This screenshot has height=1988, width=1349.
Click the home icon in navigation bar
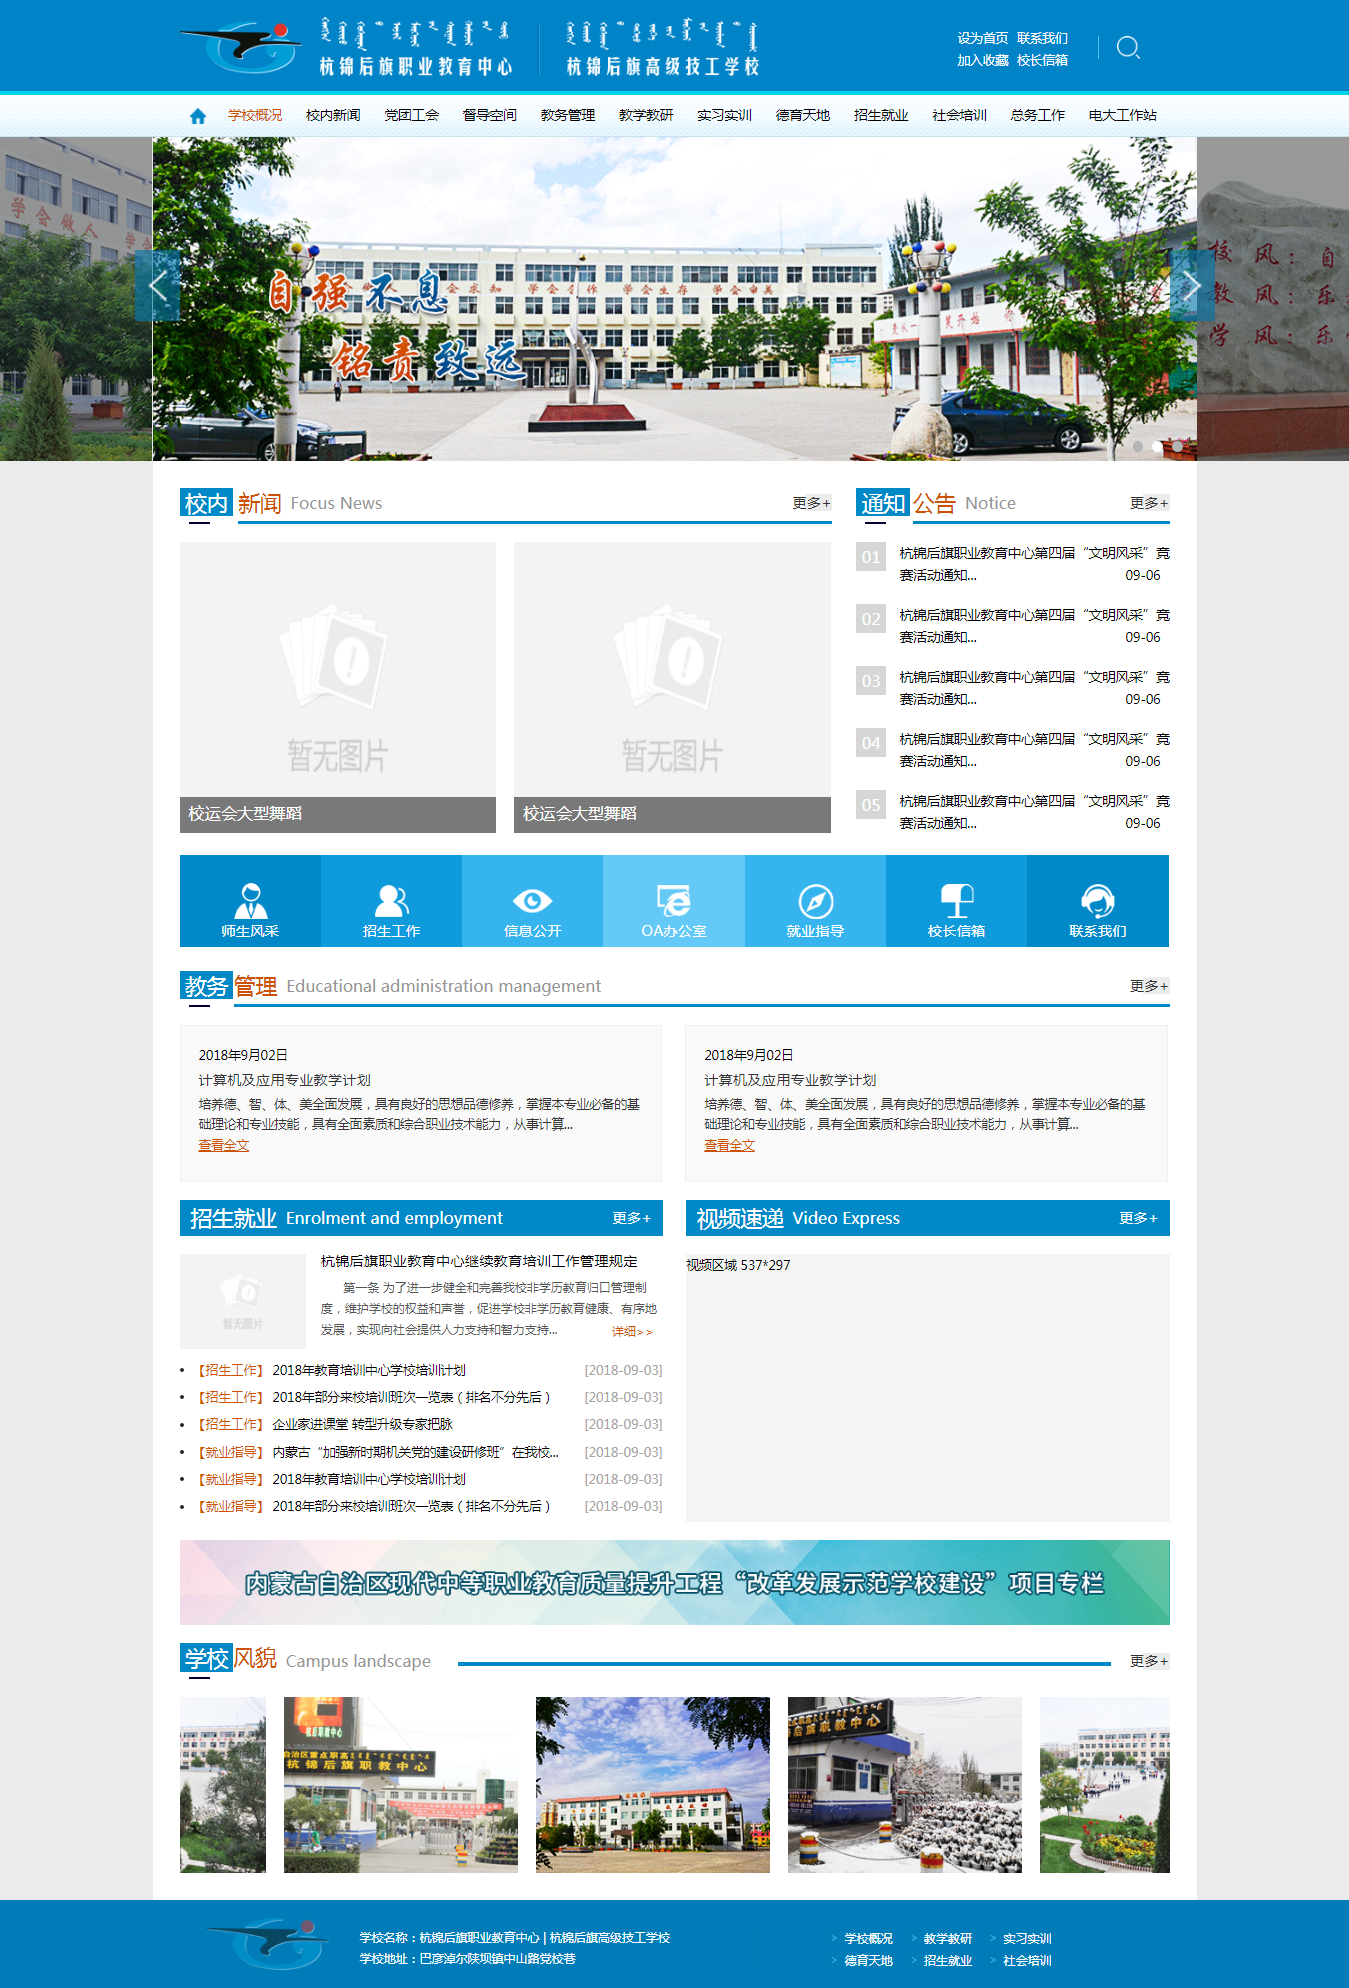(x=198, y=116)
